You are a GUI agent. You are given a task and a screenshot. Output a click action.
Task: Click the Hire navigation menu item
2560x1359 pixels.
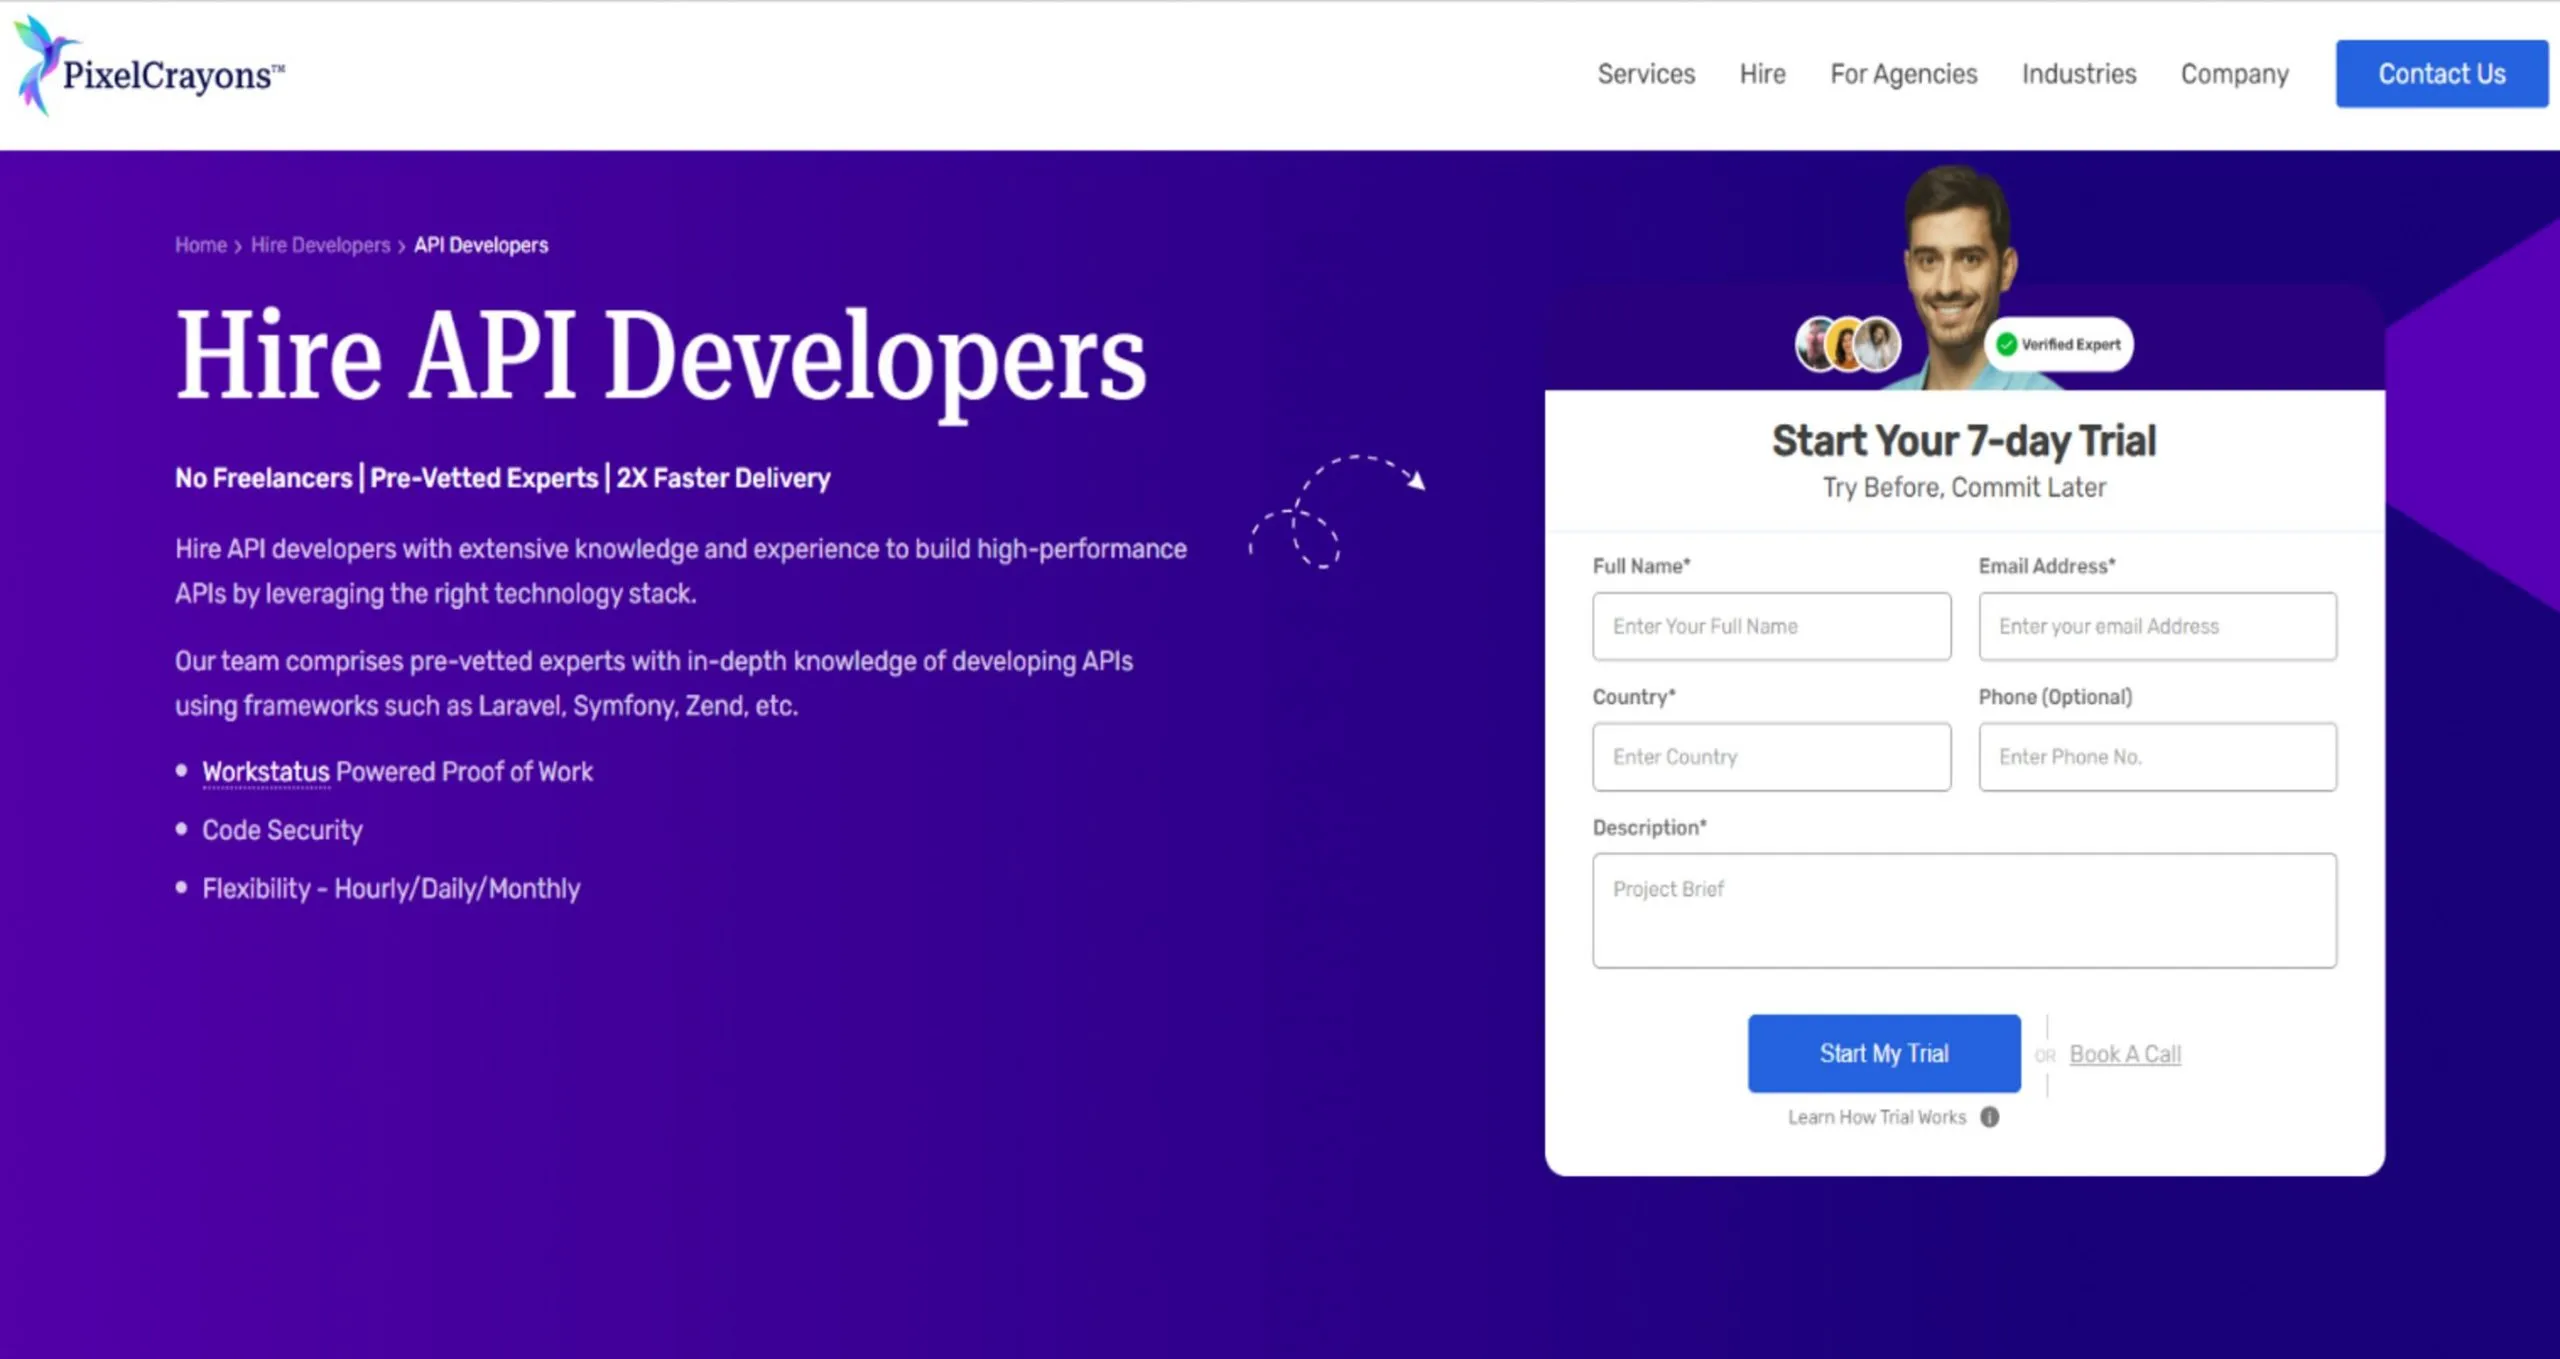[x=1763, y=73]
